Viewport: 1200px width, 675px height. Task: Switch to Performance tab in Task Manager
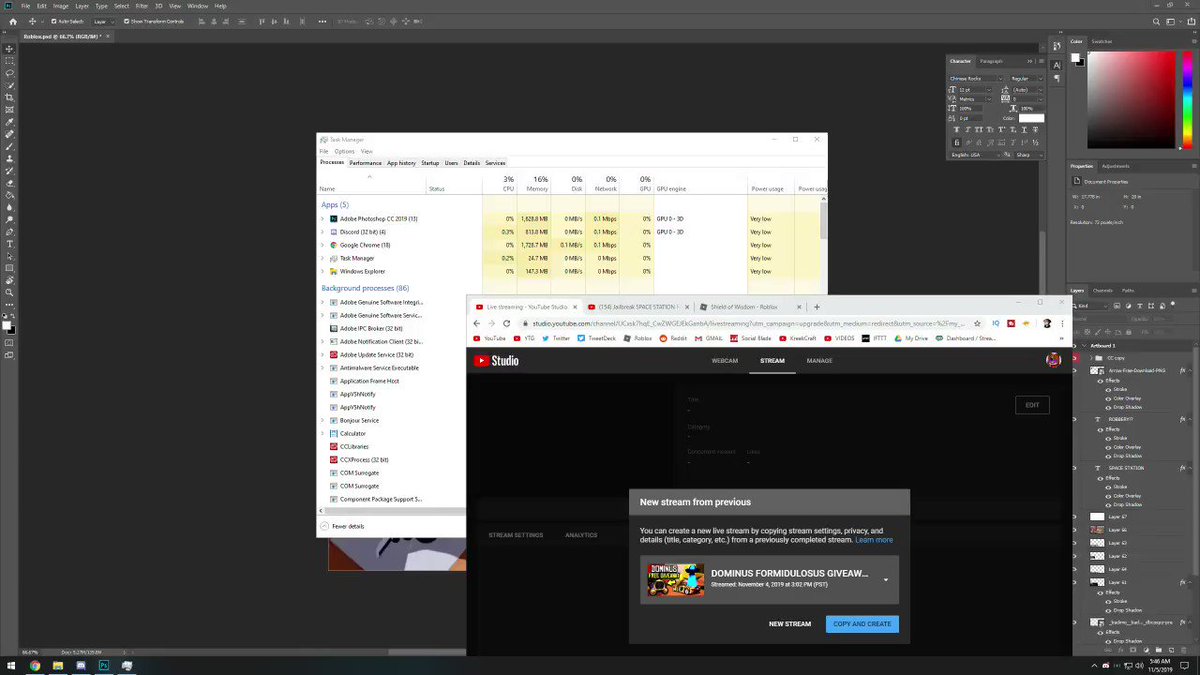pos(365,162)
